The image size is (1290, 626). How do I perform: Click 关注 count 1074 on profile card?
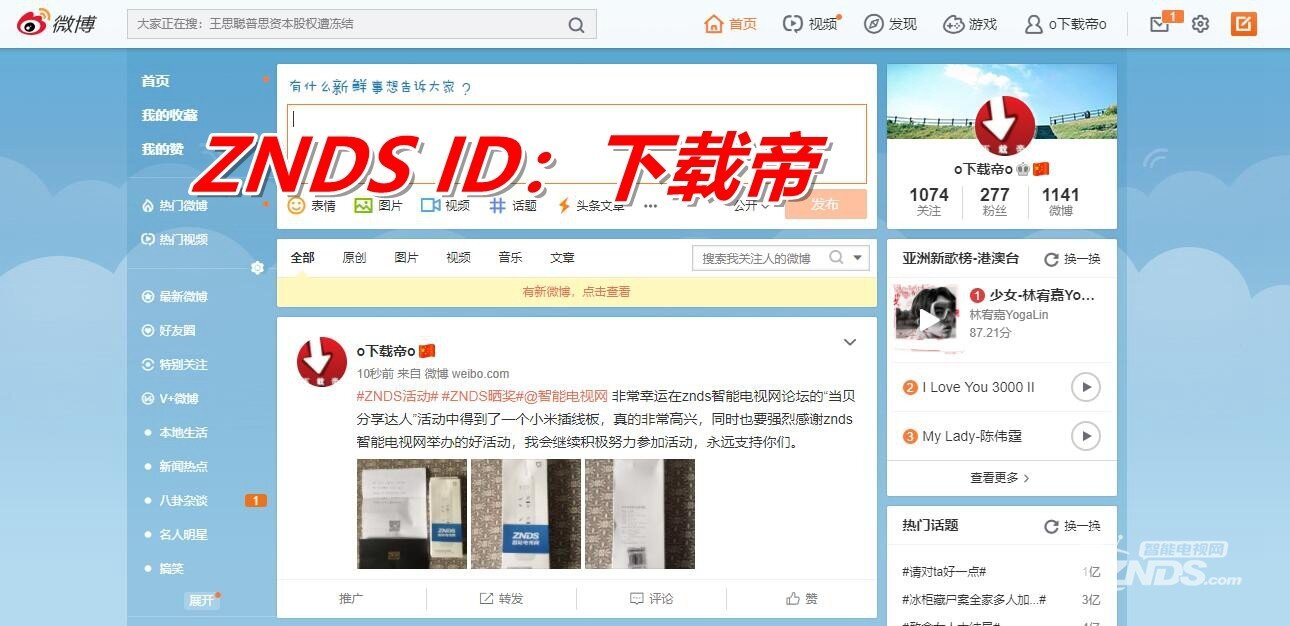929,201
